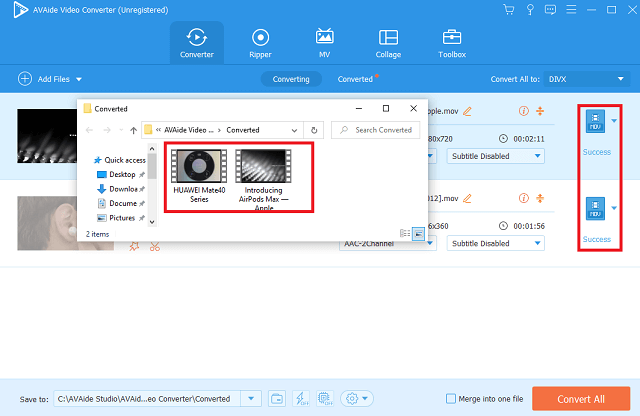Select the first video's thumbnail
Viewport: 640px width, 416px height.
[47, 136]
